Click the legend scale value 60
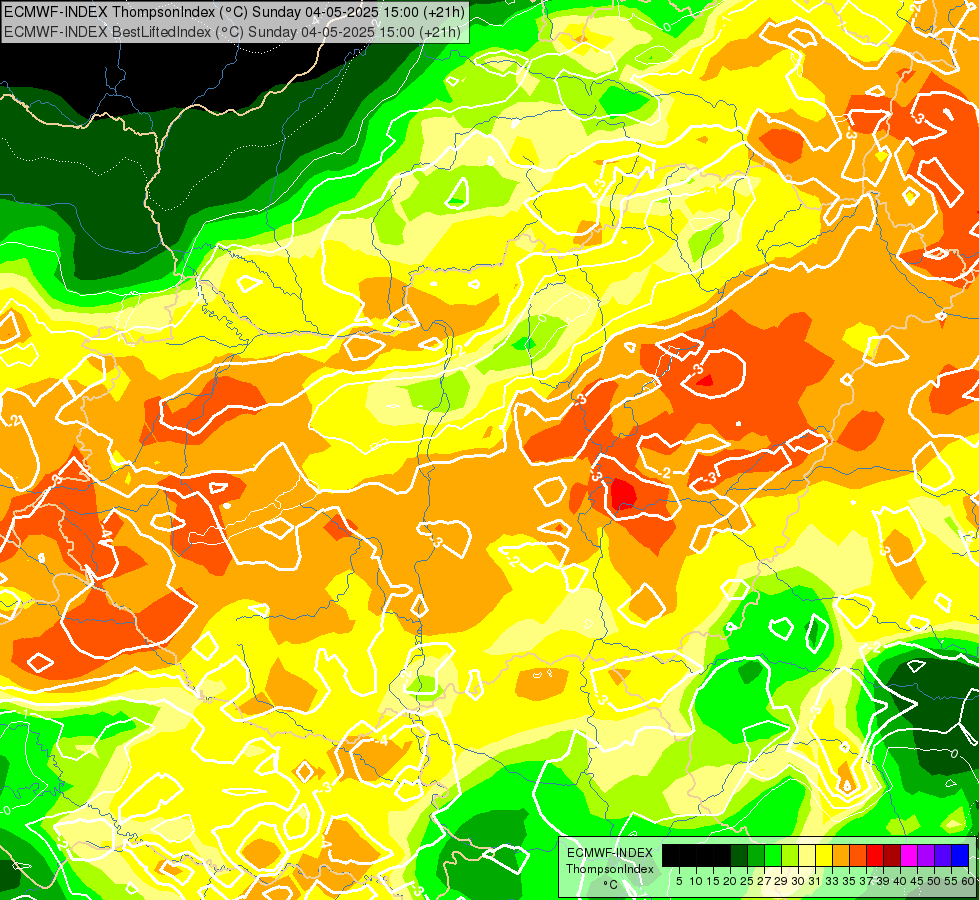Screen dimensions: 979x900 (x=968, y=881)
